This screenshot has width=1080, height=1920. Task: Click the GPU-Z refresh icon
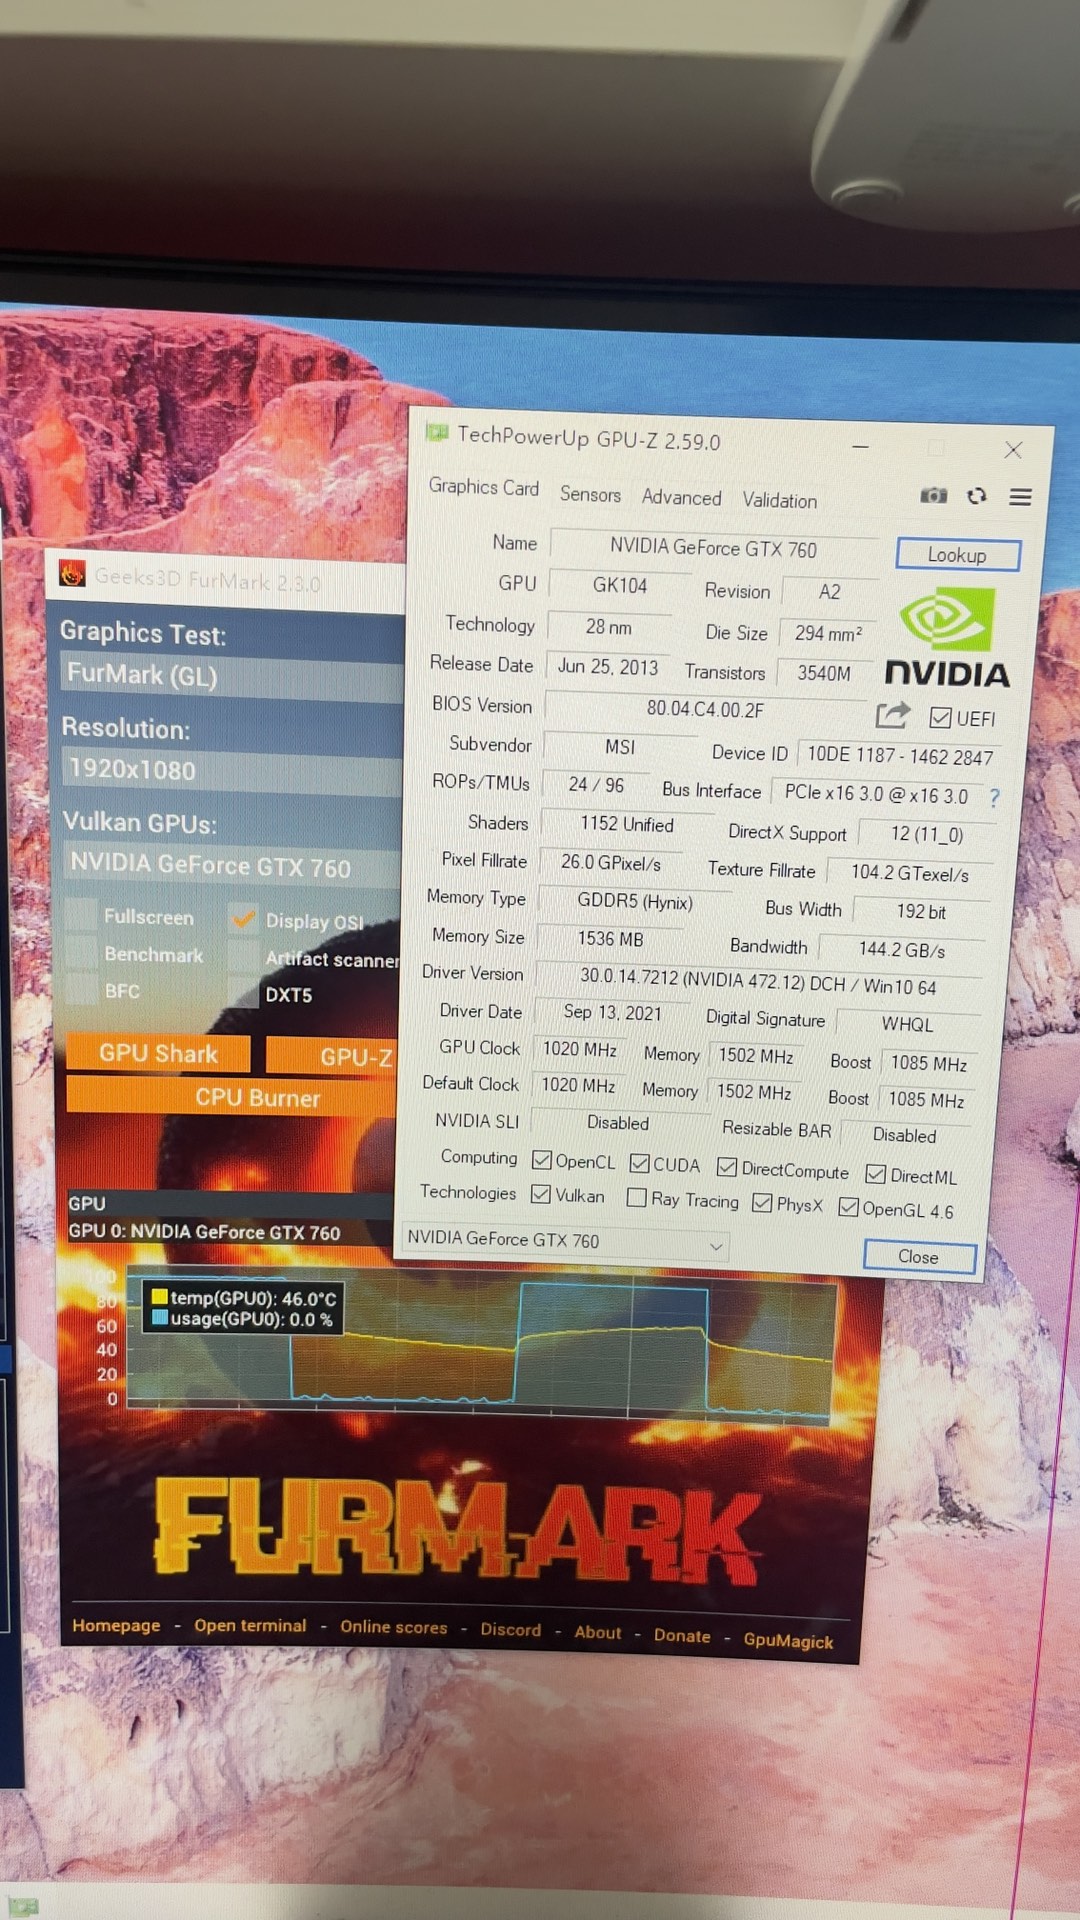tap(977, 496)
